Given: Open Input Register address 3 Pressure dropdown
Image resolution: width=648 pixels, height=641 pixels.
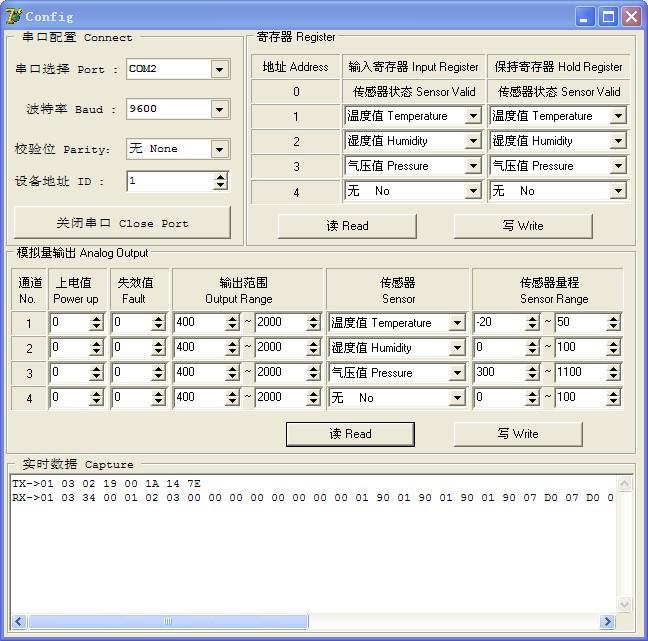Looking at the screenshot, I should pyautogui.click(x=473, y=166).
